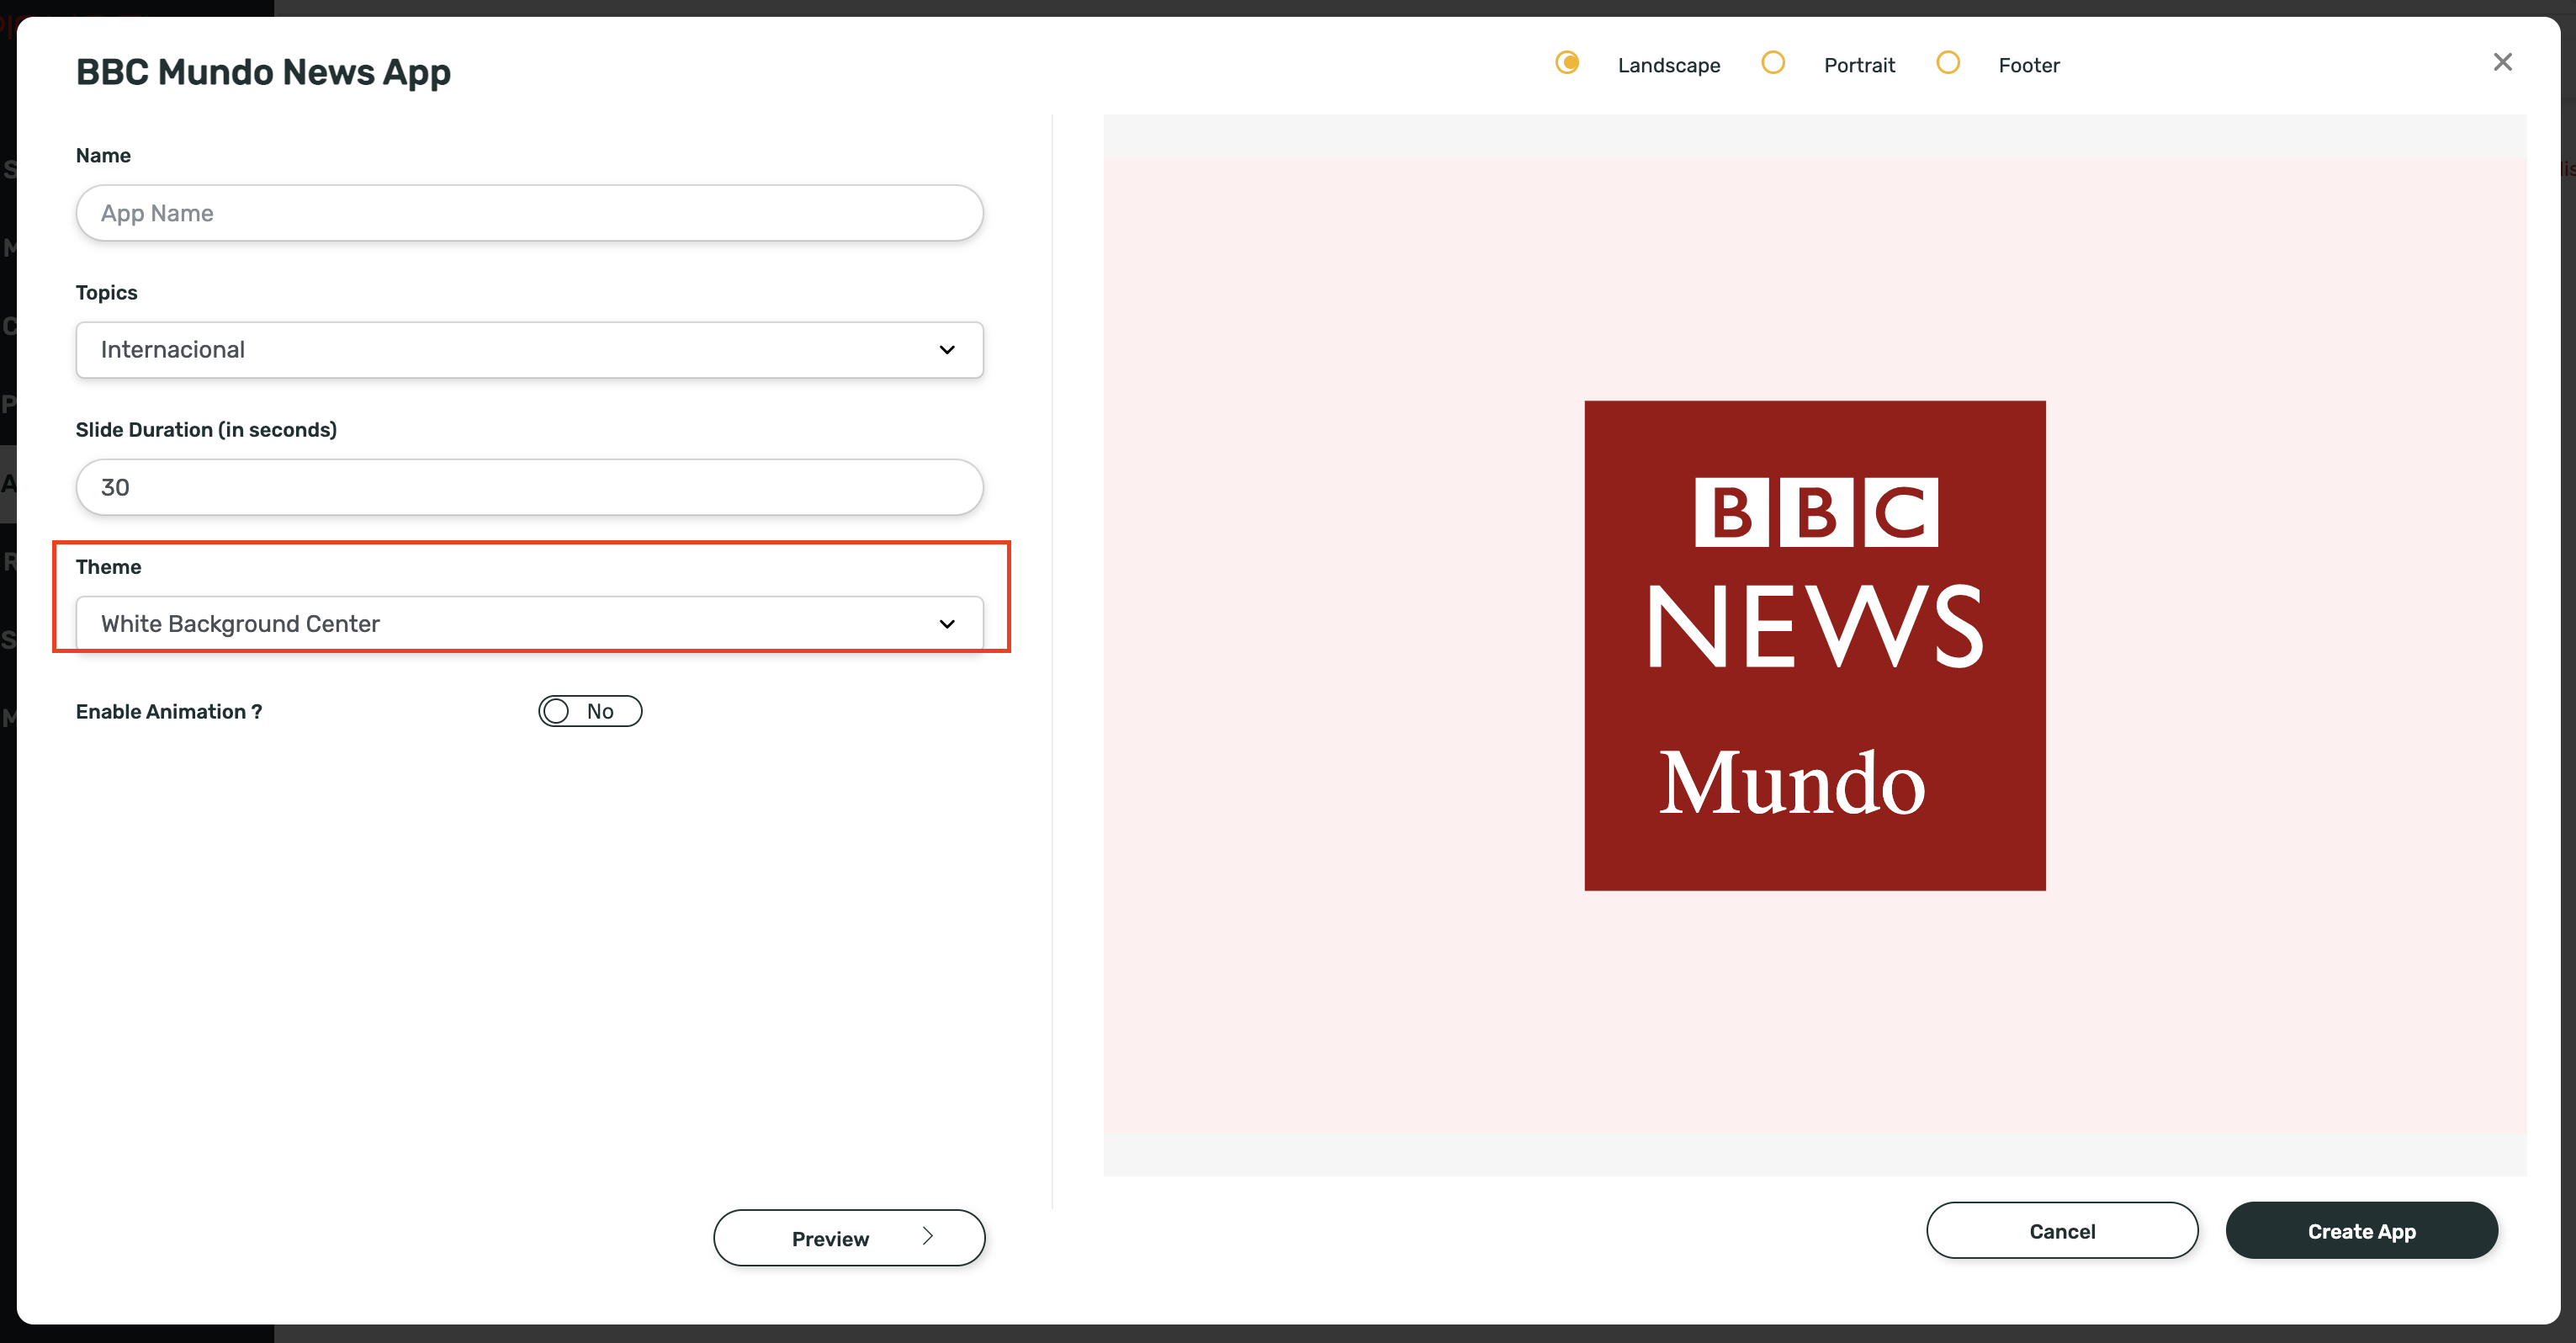Select the Landscape orientation radio button
The height and width of the screenshot is (1343, 2576).
[1567, 63]
